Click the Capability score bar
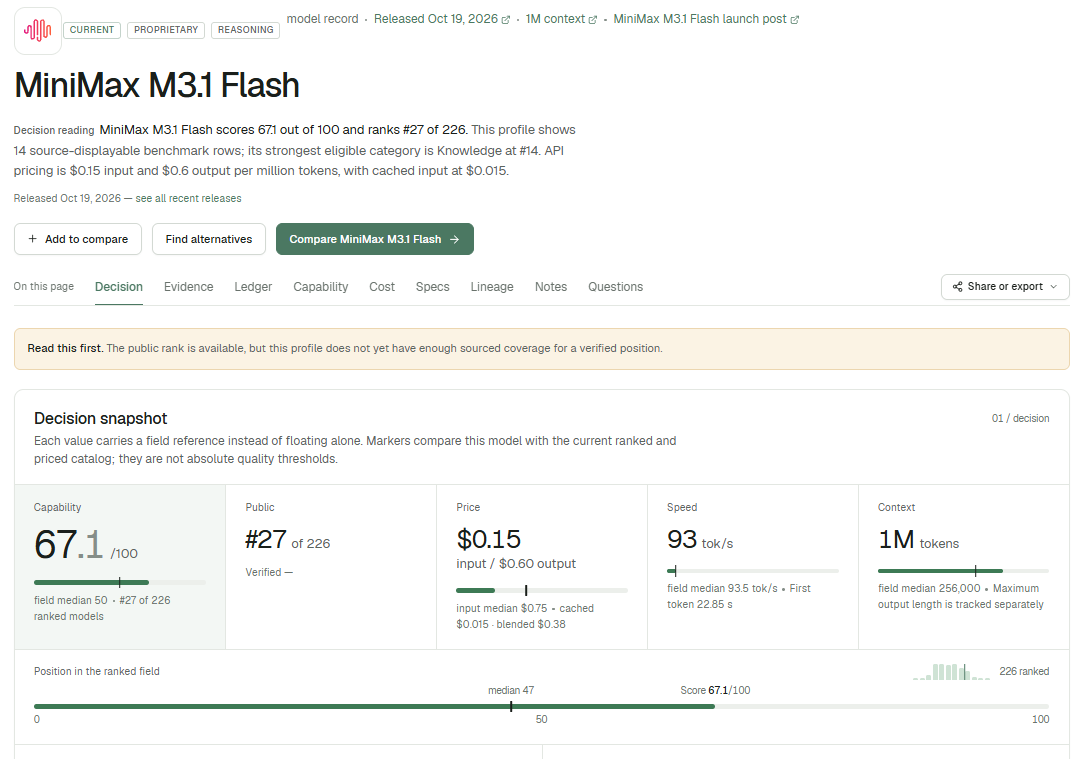This screenshot has width=1077, height=759. 120,582
